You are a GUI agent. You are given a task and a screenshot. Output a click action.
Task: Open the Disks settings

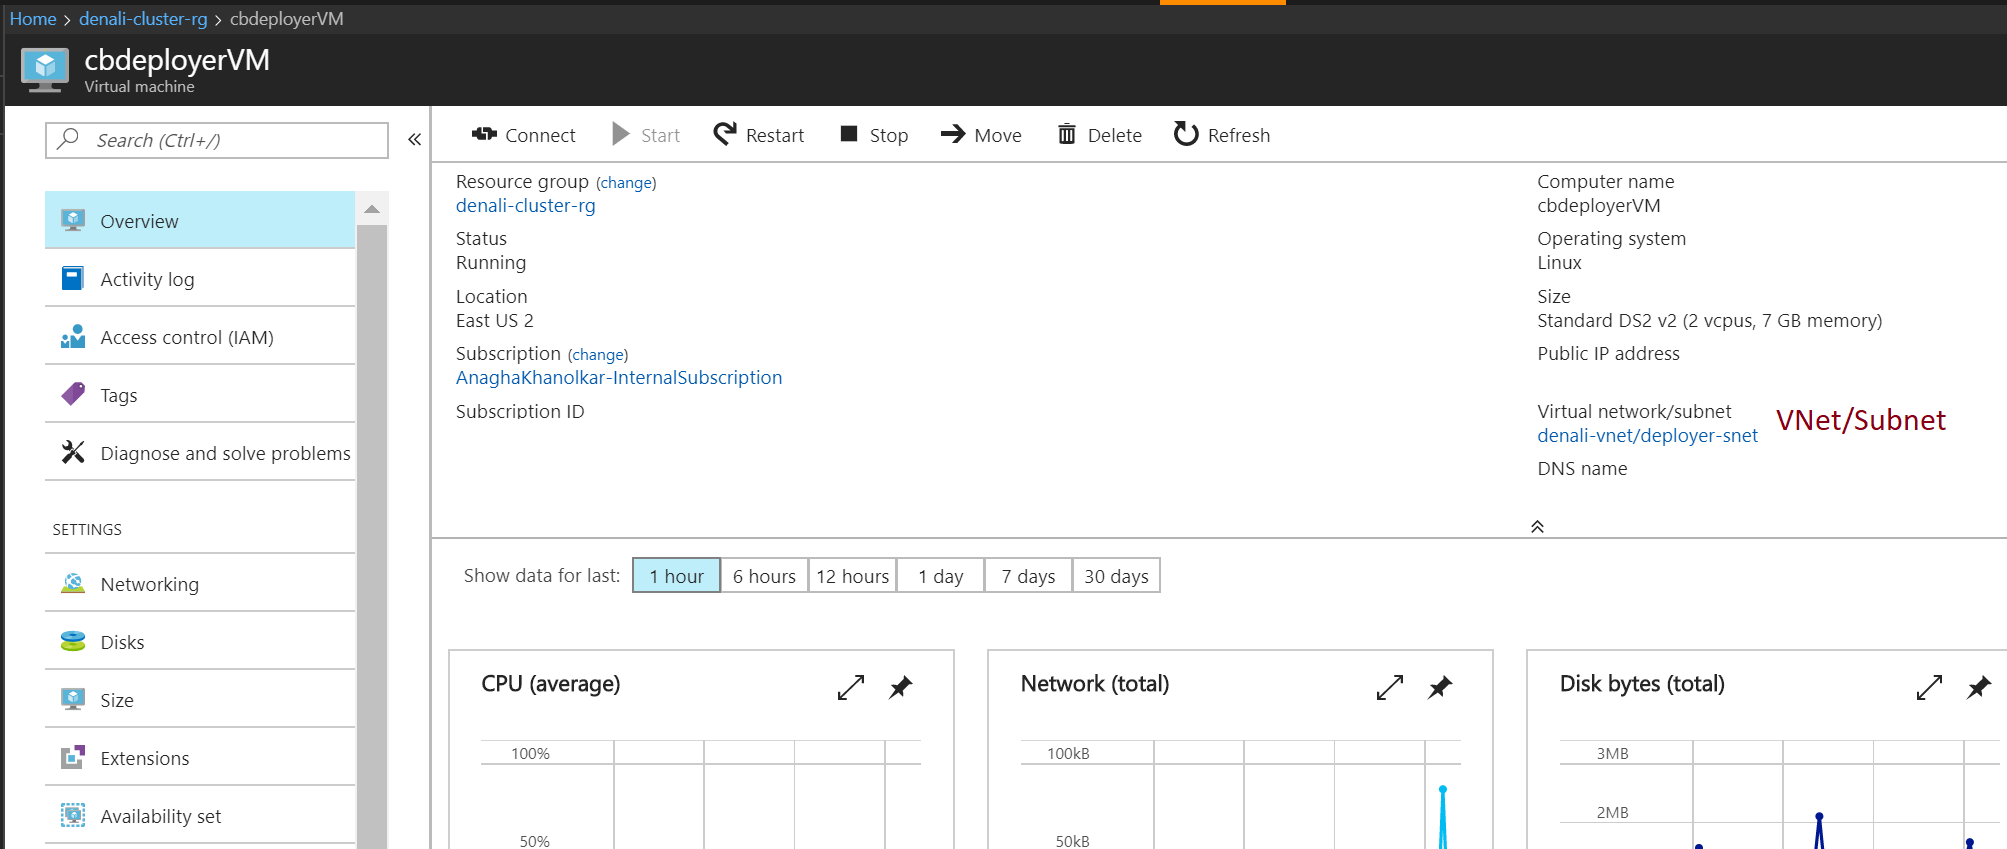point(200,642)
